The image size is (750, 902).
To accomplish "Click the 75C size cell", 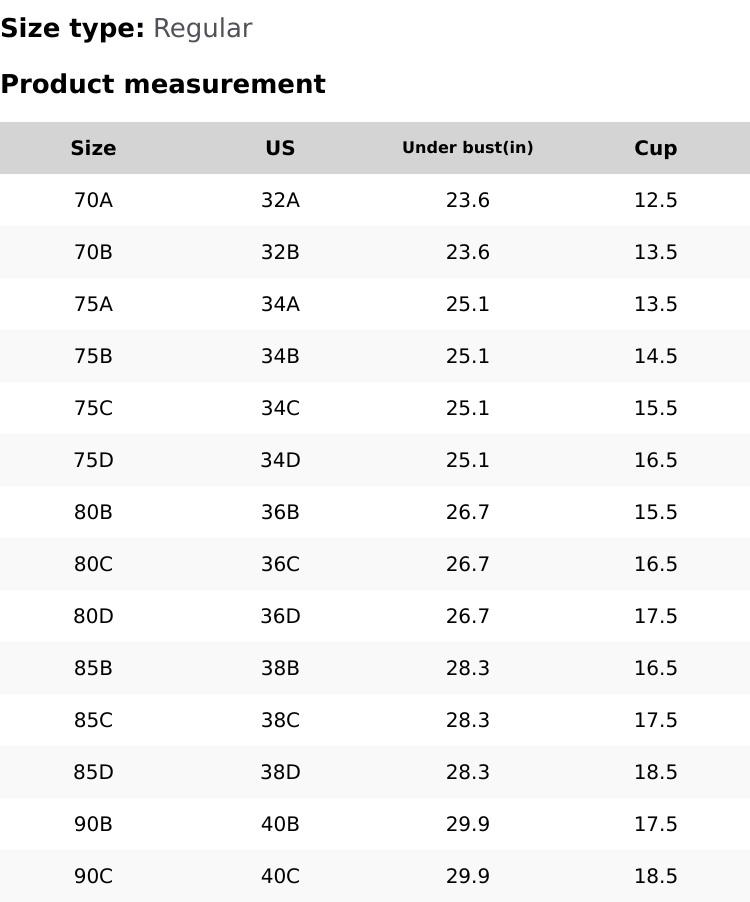I will tap(93, 408).
